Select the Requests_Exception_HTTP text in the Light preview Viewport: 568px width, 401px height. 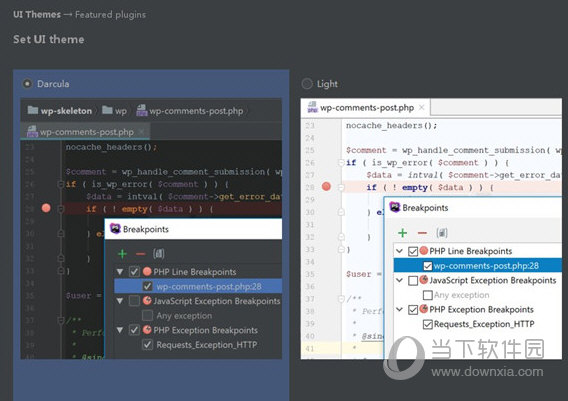pos(484,324)
